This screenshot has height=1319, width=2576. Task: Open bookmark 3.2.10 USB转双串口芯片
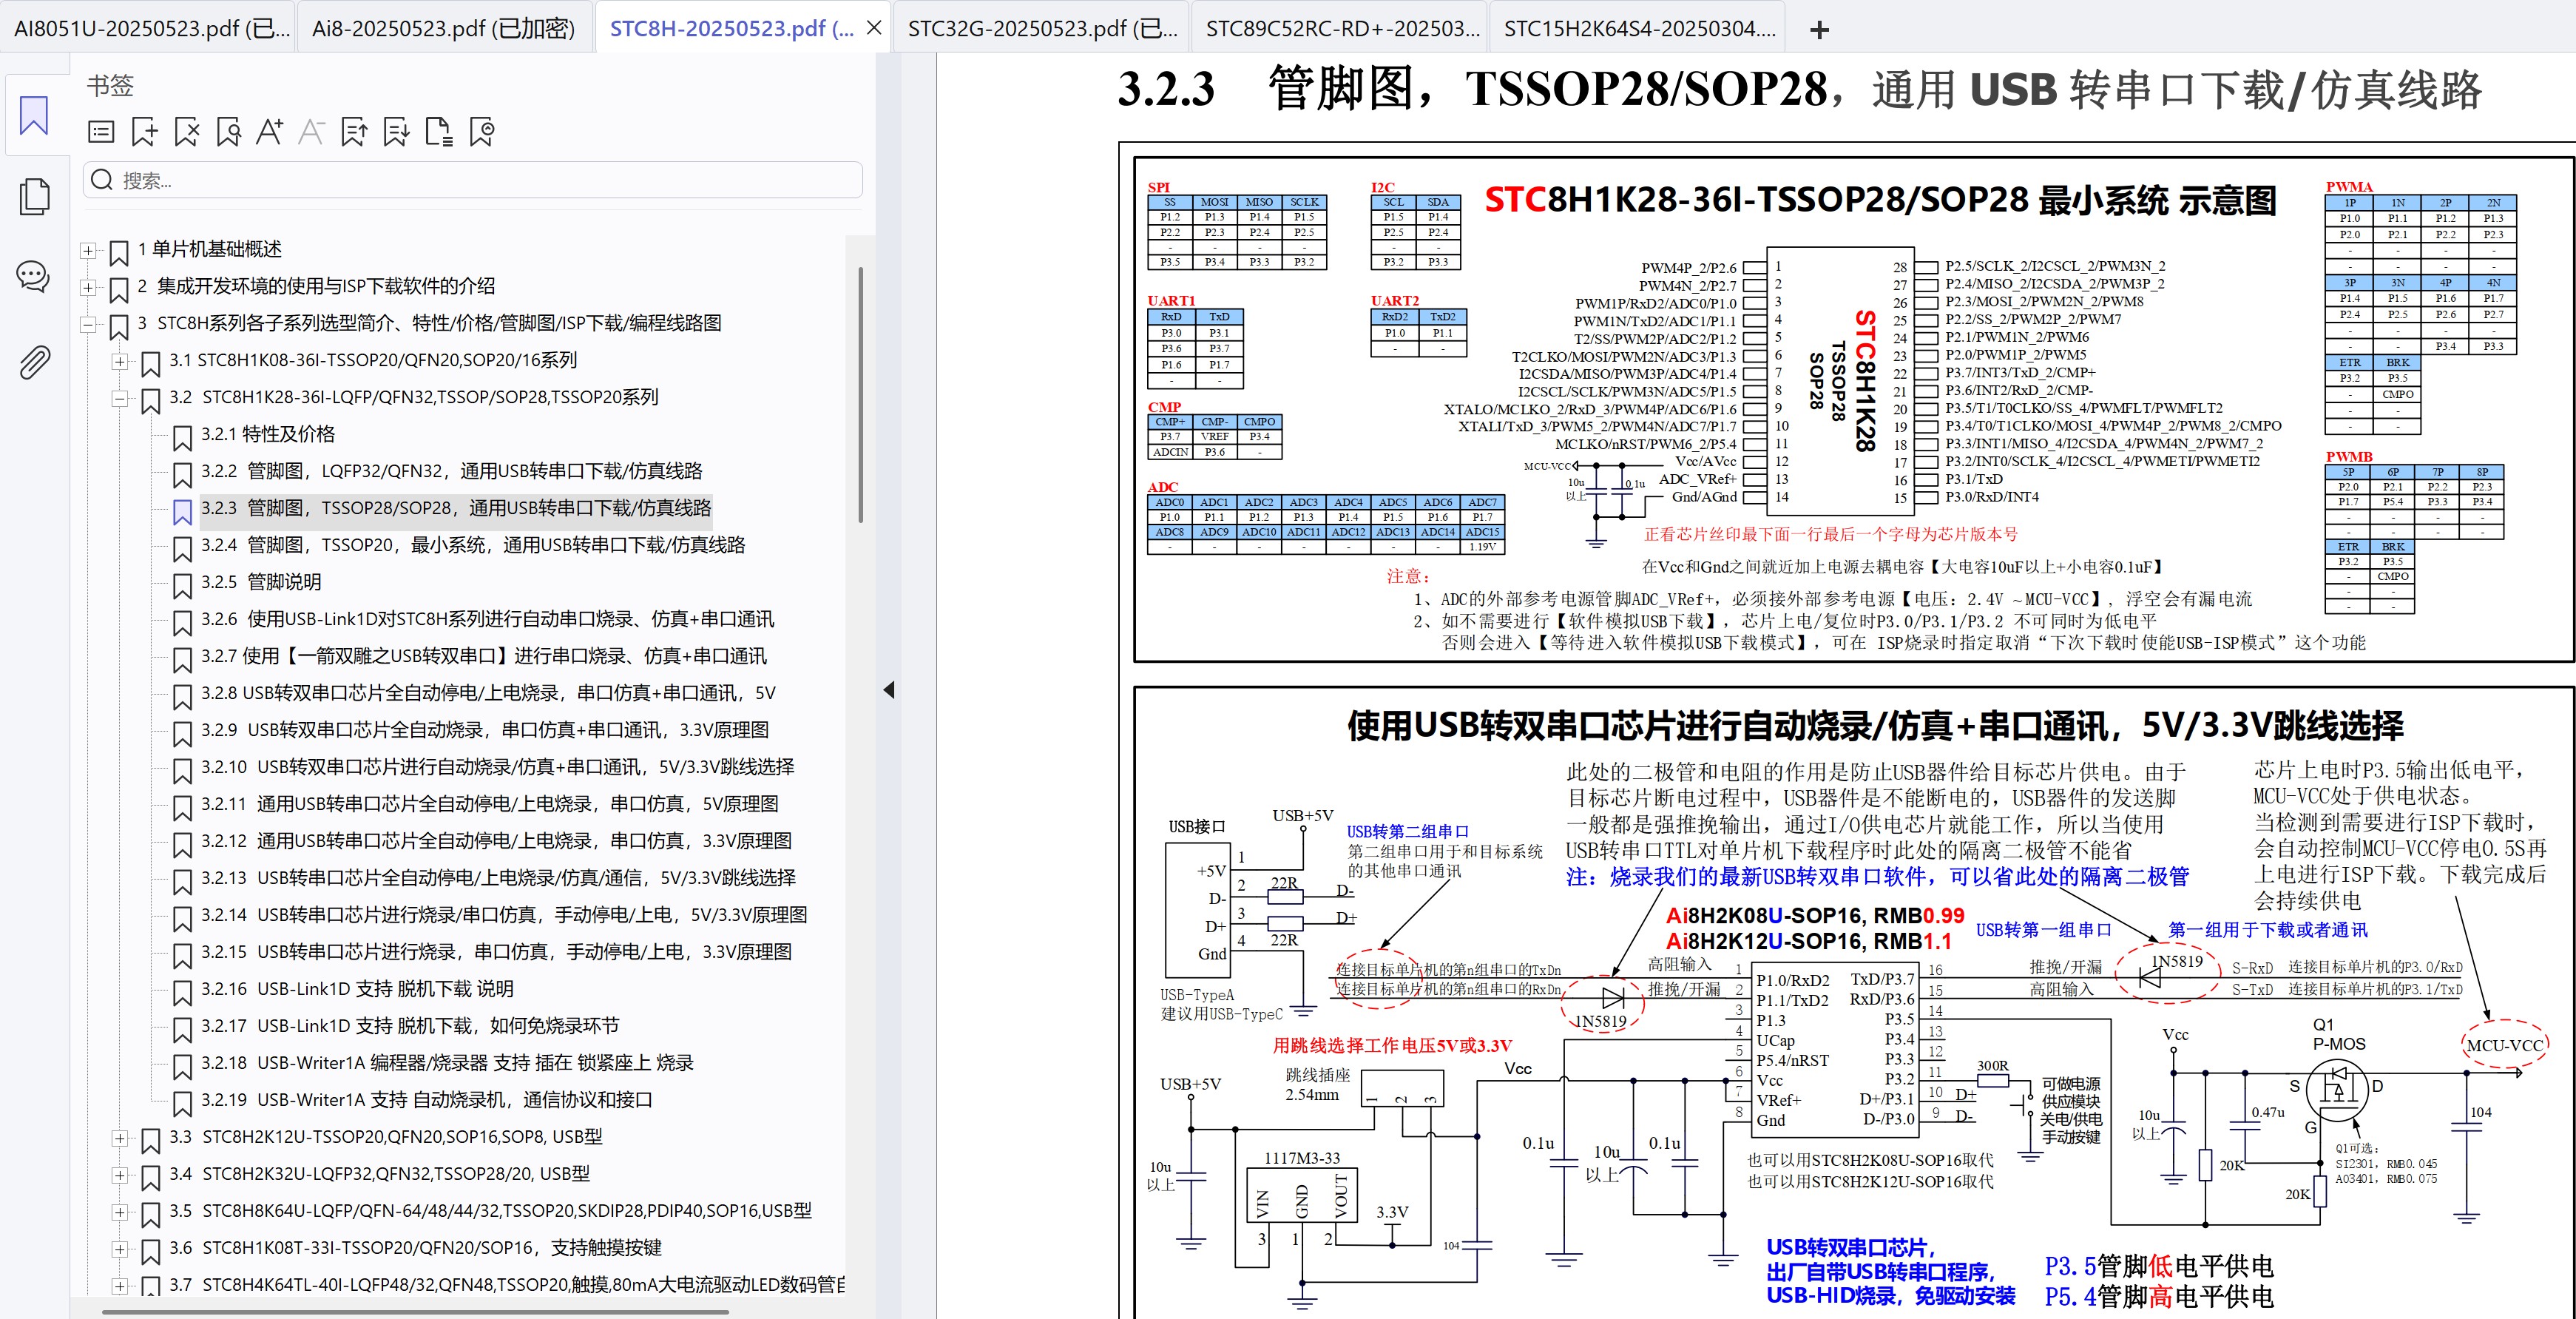(497, 767)
